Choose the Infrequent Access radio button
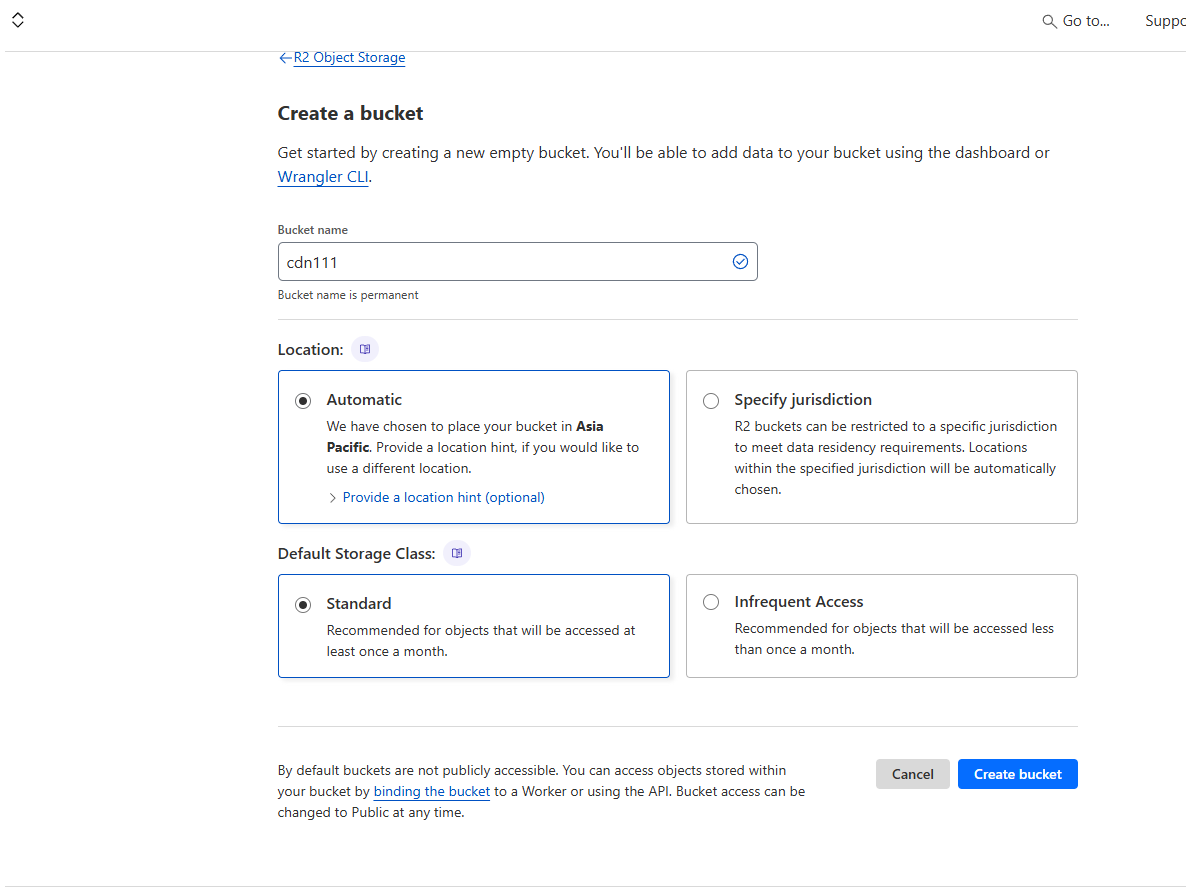The image size is (1191, 895). (x=711, y=602)
